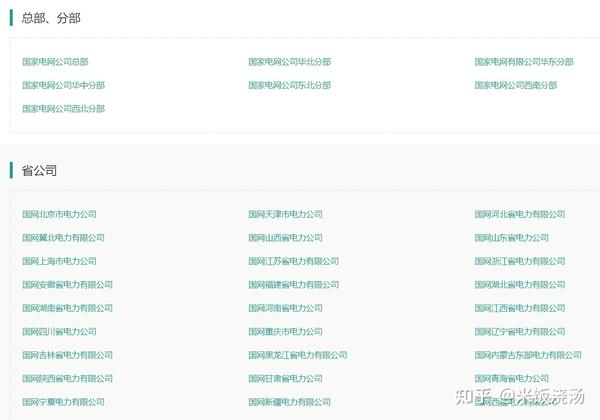Choose 国网辽宁省电力有限公司

520,332
